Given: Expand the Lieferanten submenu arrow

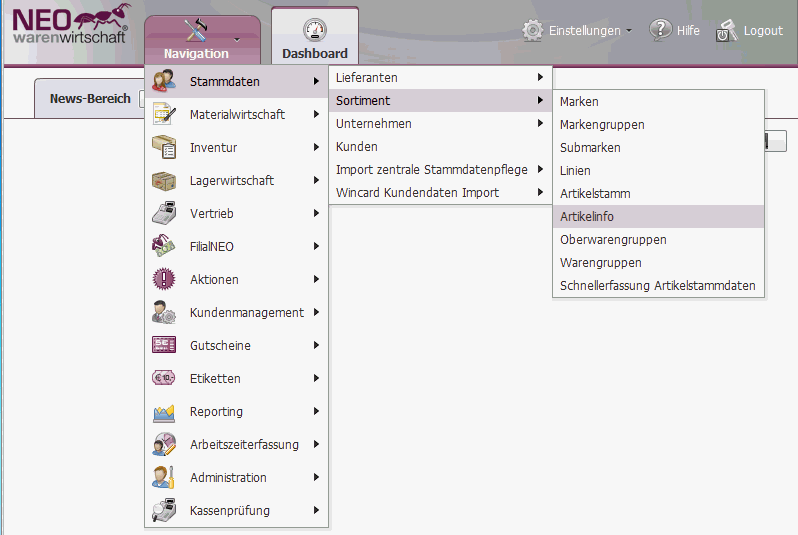Looking at the screenshot, I should click(540, 77).
